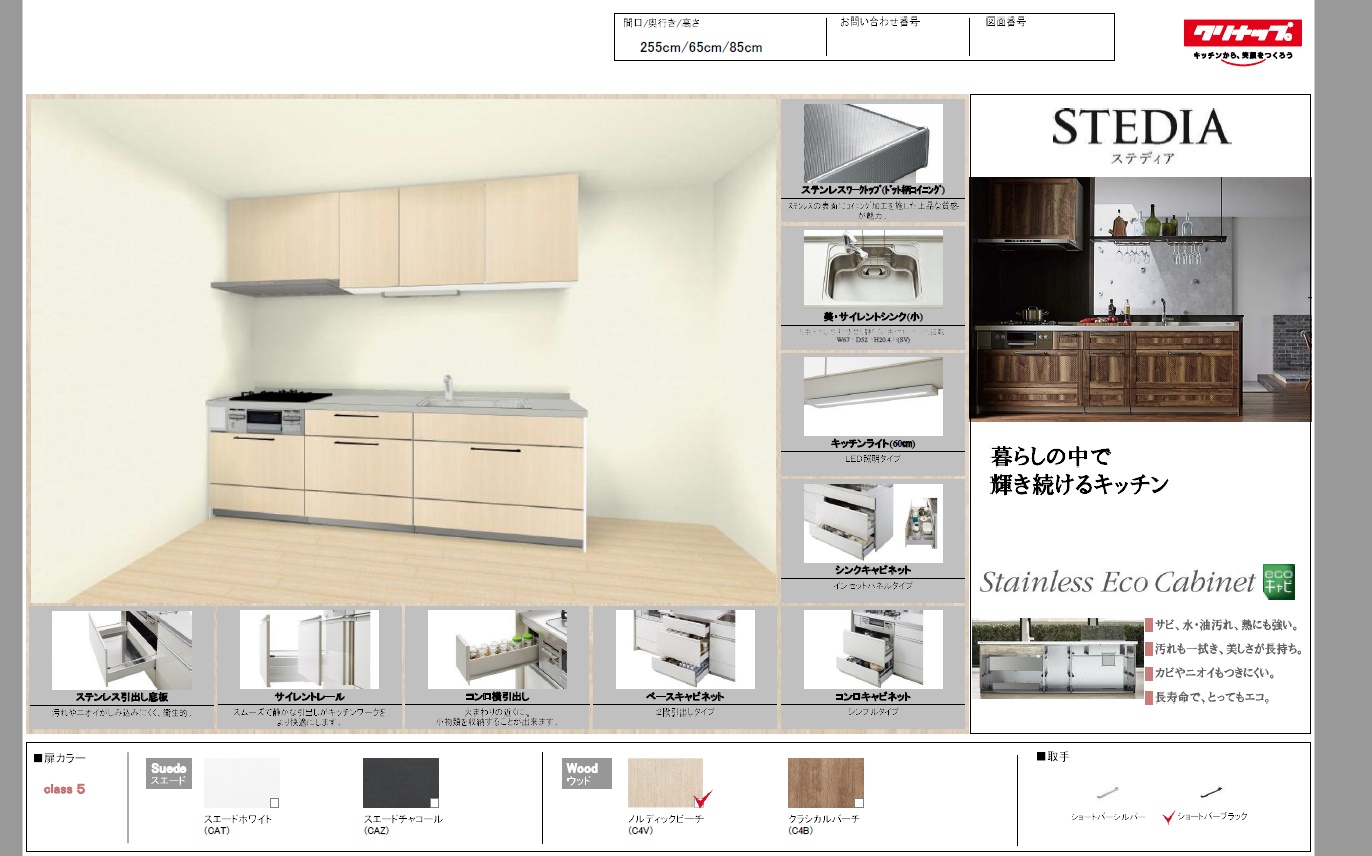This screenshot has width=1372, height=856.
Task: Click the サビ、水・油汚れ、熱にも強い bullet
Action: (1226, 625)
